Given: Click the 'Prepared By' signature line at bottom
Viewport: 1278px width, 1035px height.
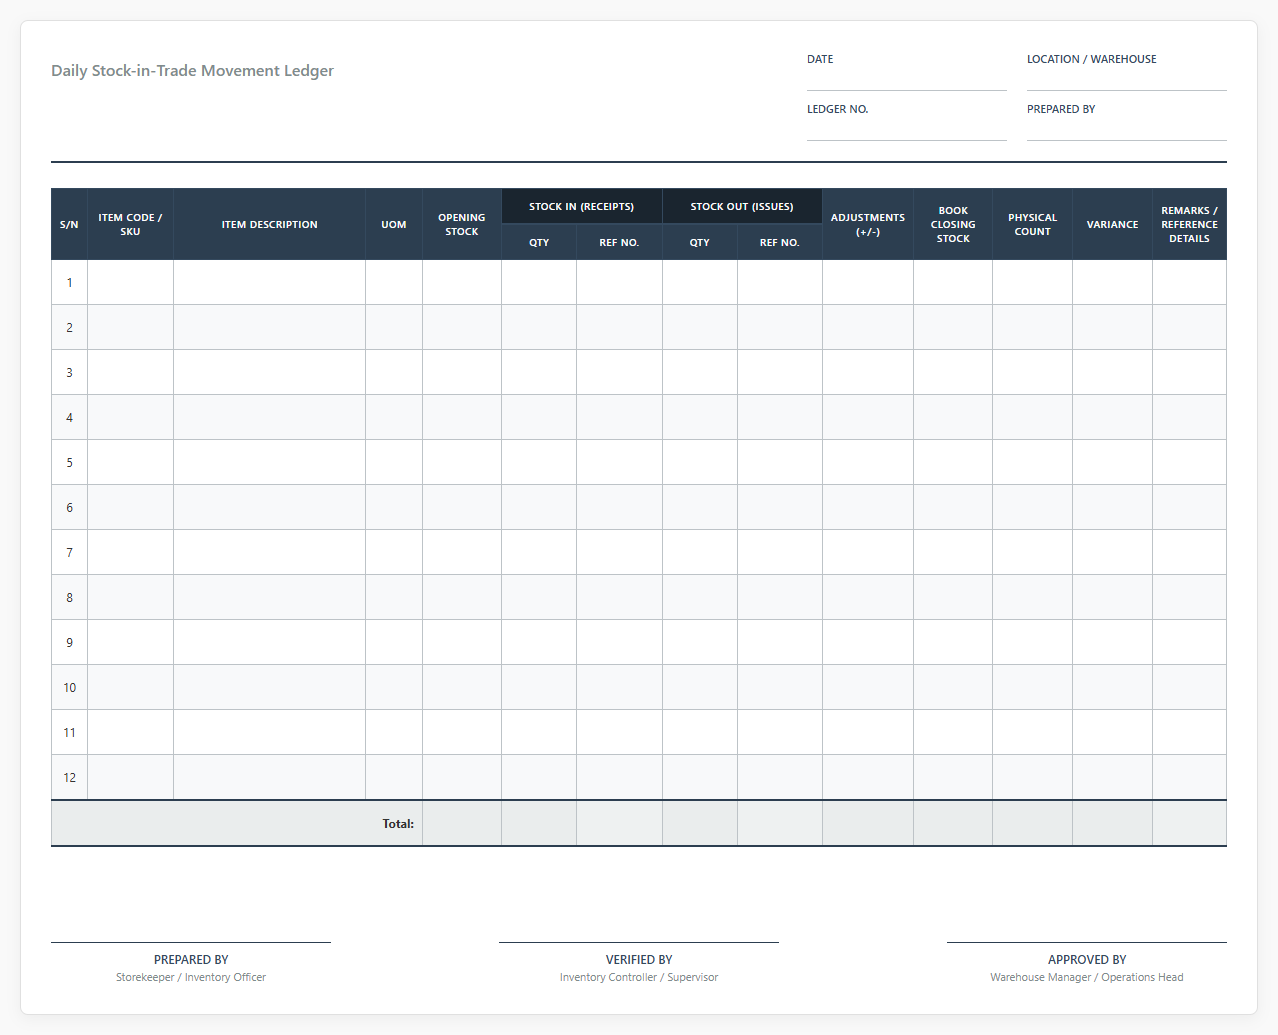Looking at the screenshot, I should pos(191,942).
